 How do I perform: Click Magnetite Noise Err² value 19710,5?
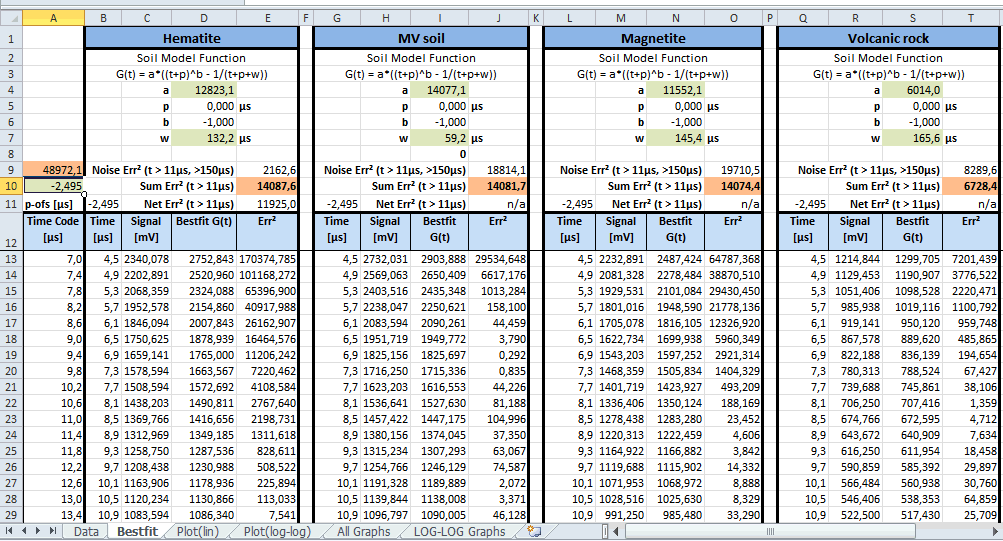point(733,170)
